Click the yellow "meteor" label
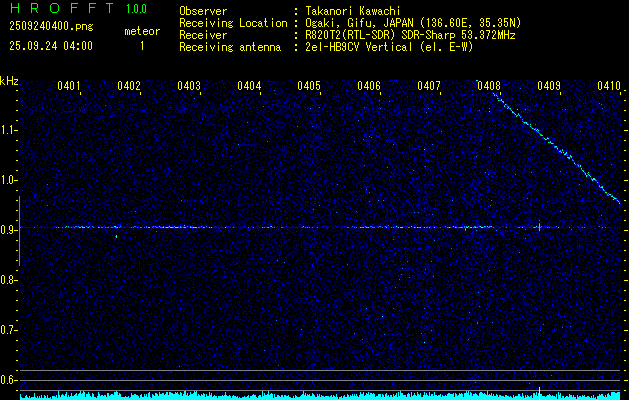 [x=142, y=31]
